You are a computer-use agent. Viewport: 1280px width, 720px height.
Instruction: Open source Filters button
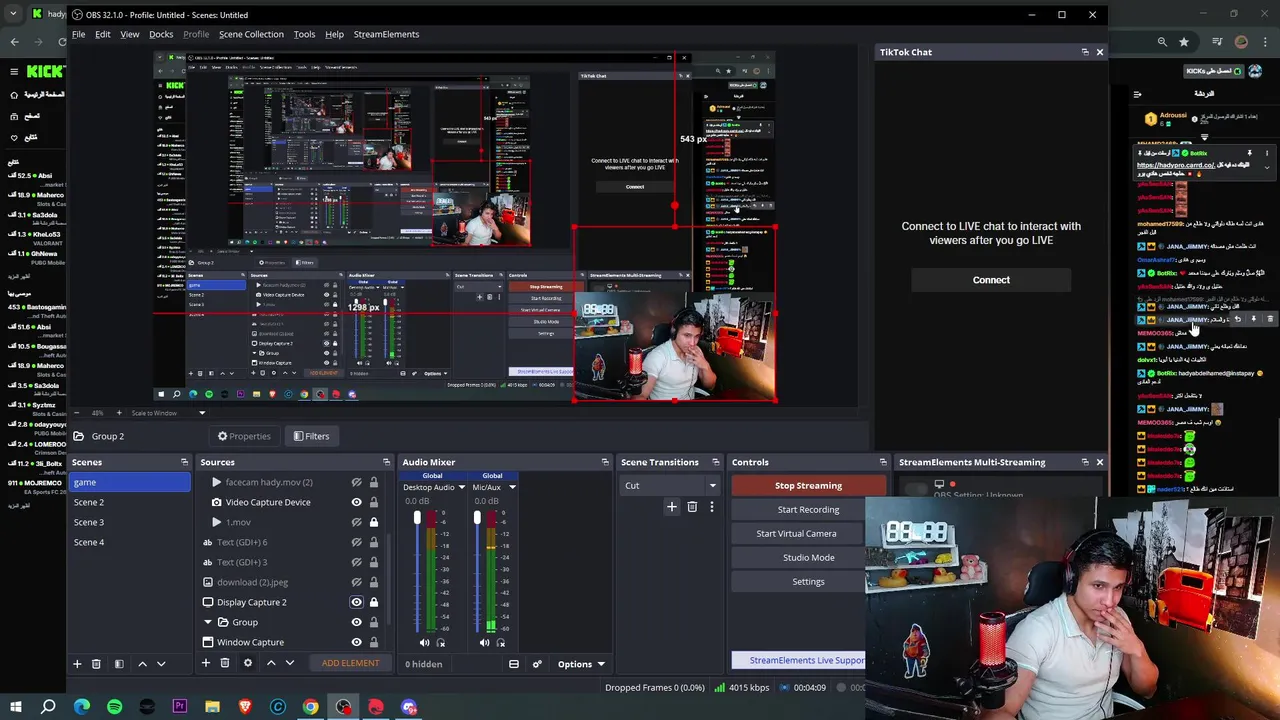pyautogui.click(x=311, y=436)
